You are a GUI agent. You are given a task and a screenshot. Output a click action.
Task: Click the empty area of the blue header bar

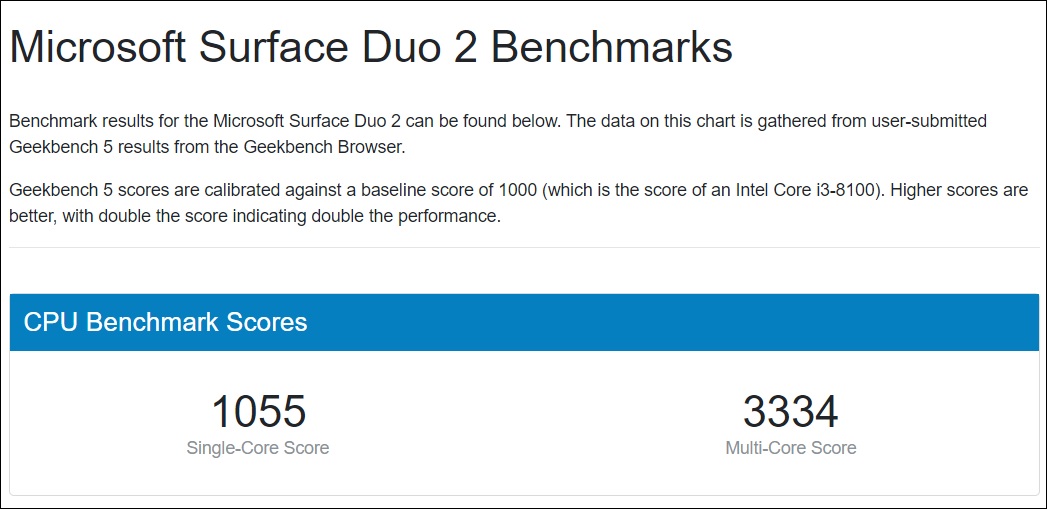click(668, 322)
